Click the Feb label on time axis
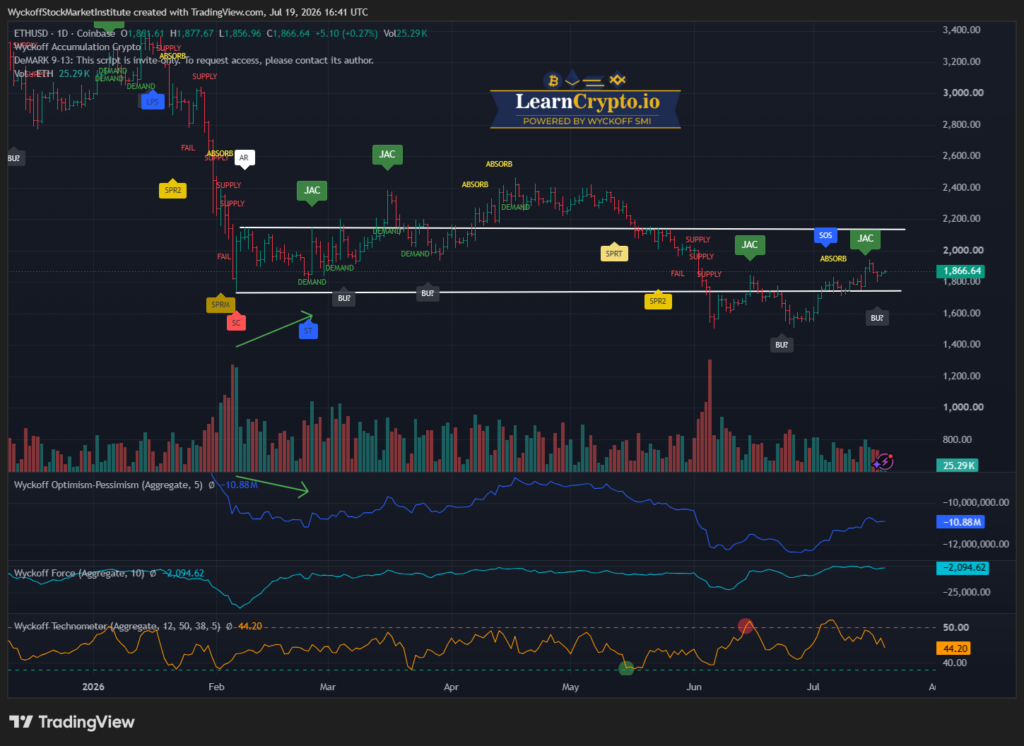This screenshot has height=746, width=1024. (216, 687)
